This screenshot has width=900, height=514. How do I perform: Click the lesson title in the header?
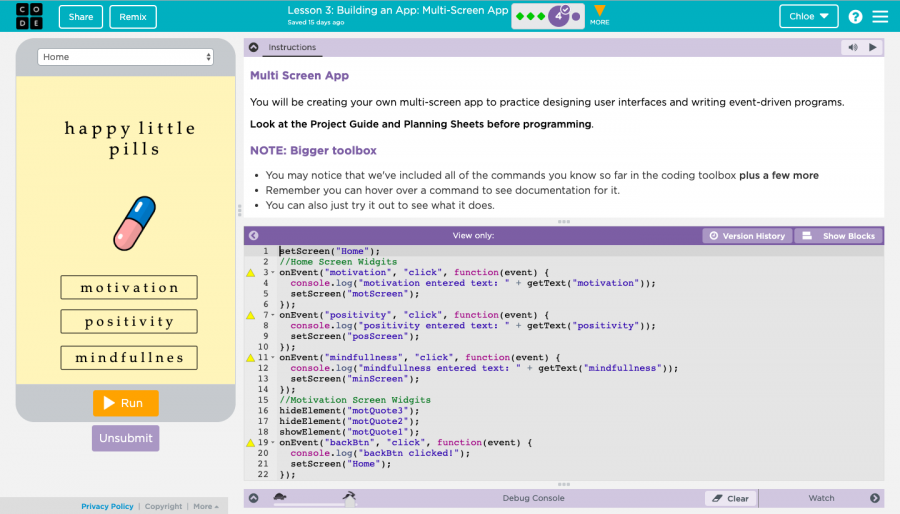point(398,10)
